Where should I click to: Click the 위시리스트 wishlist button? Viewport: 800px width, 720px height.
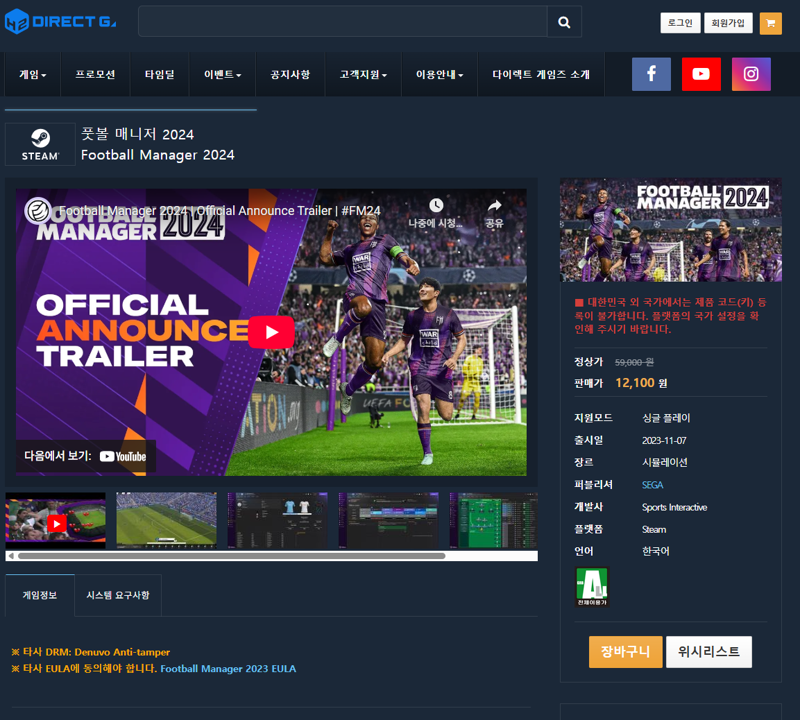tap(709, 652)
